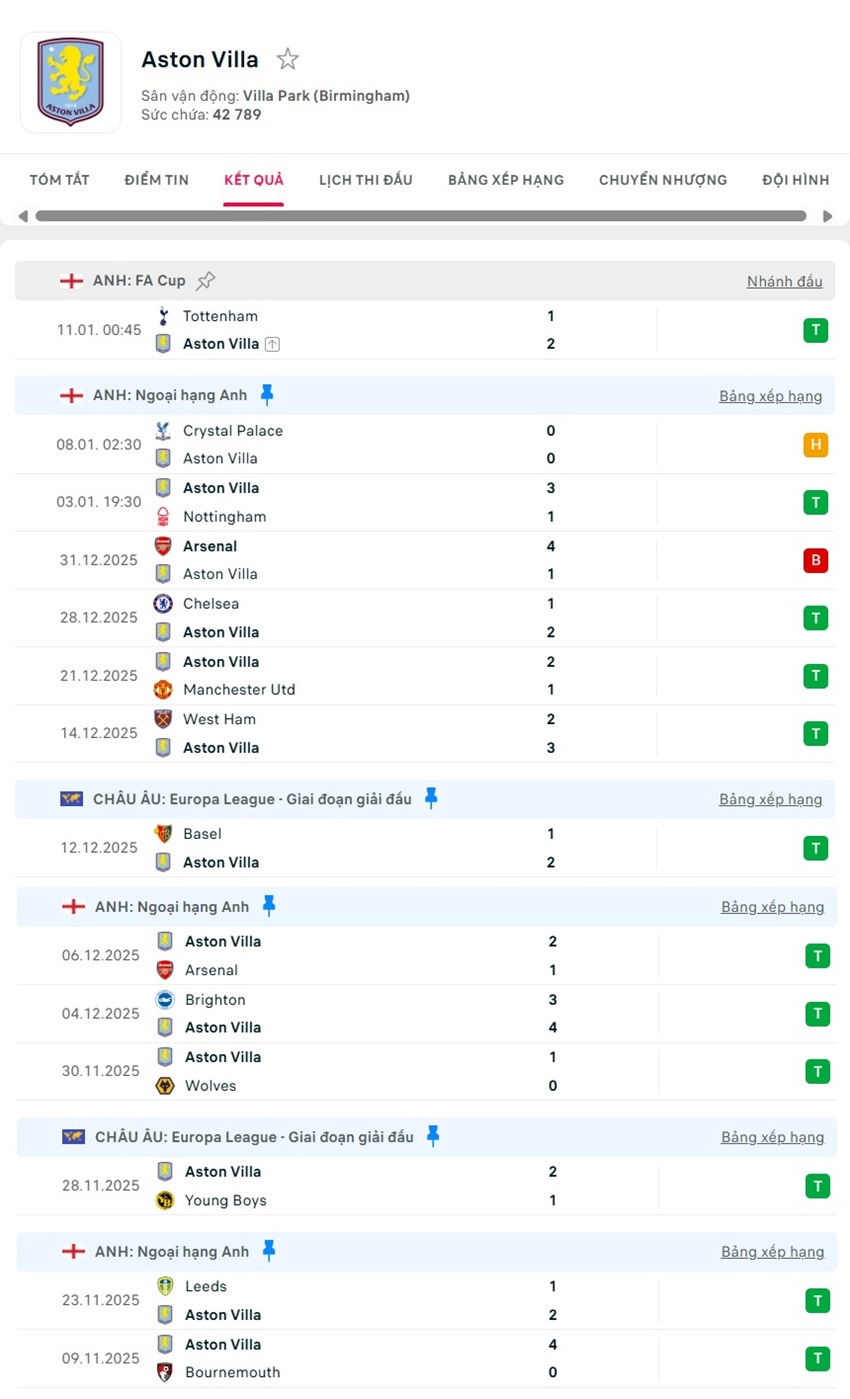Open Bảng xếp hạng for Ngoại hạng Anh
Viewport: 850px width, 1399px height.
(x=771, y=396)
